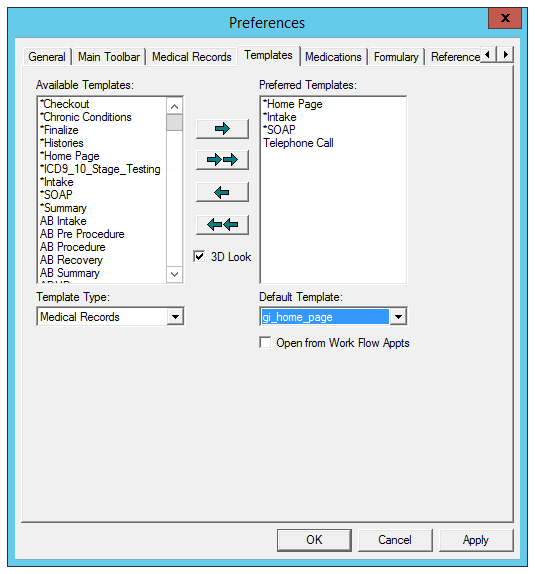The height and width of the screenshot is (574, 535).
Task: Click tab strip right scroll arrow
Action: pyautogui.click(x=505, y=55)
